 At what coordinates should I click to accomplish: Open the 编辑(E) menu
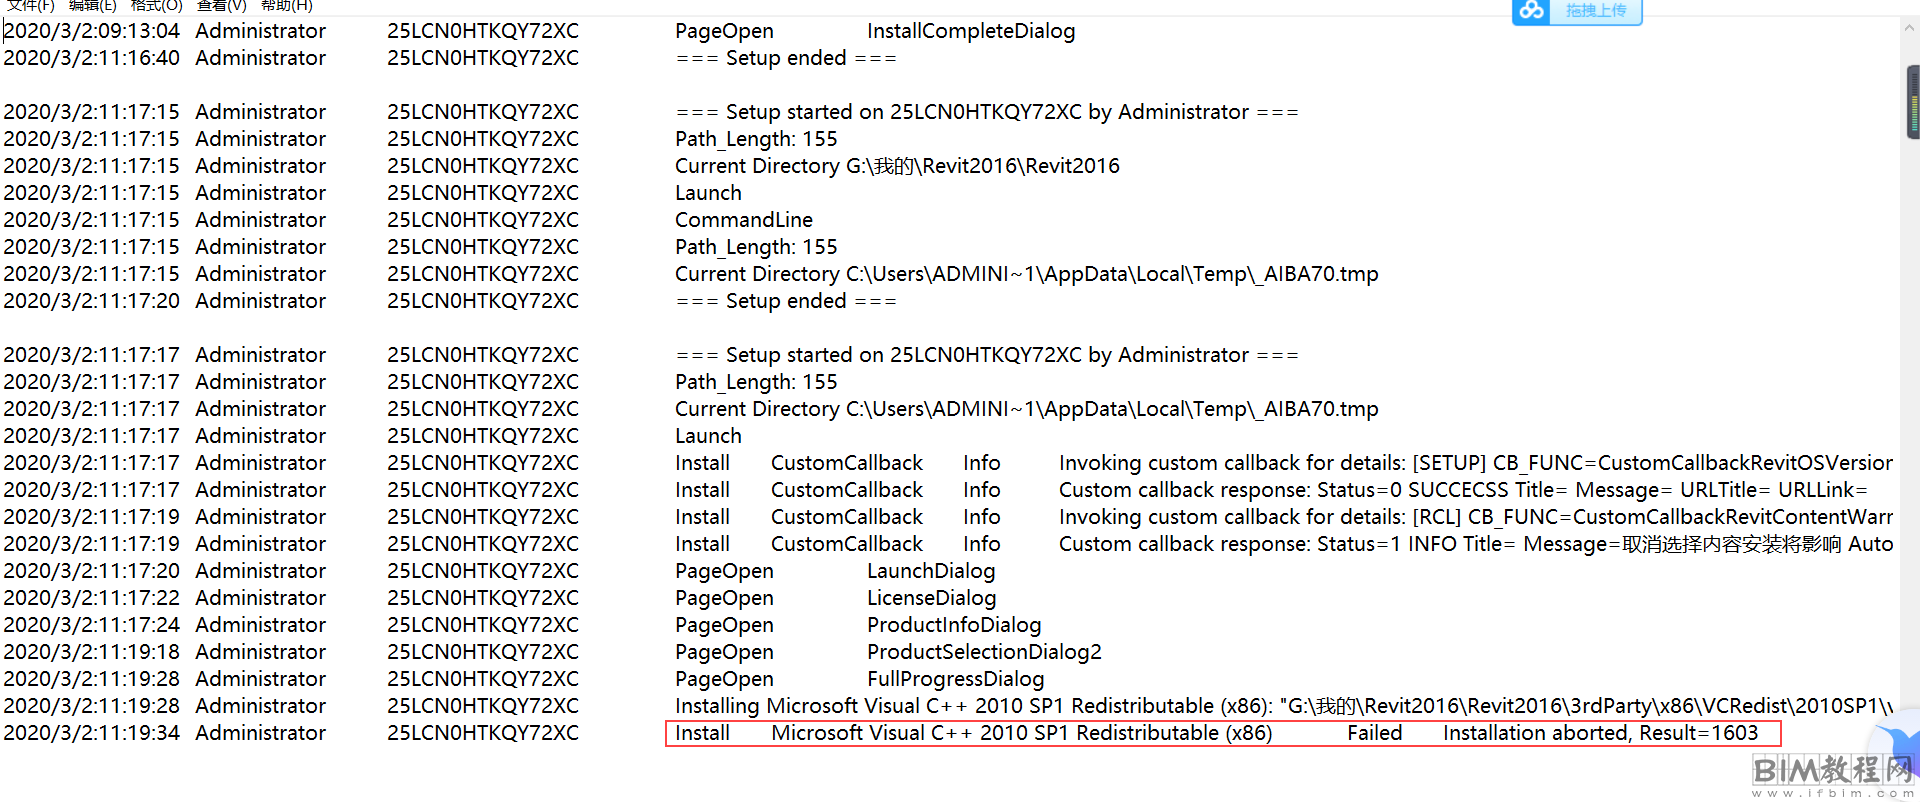(x=93, y=5)
